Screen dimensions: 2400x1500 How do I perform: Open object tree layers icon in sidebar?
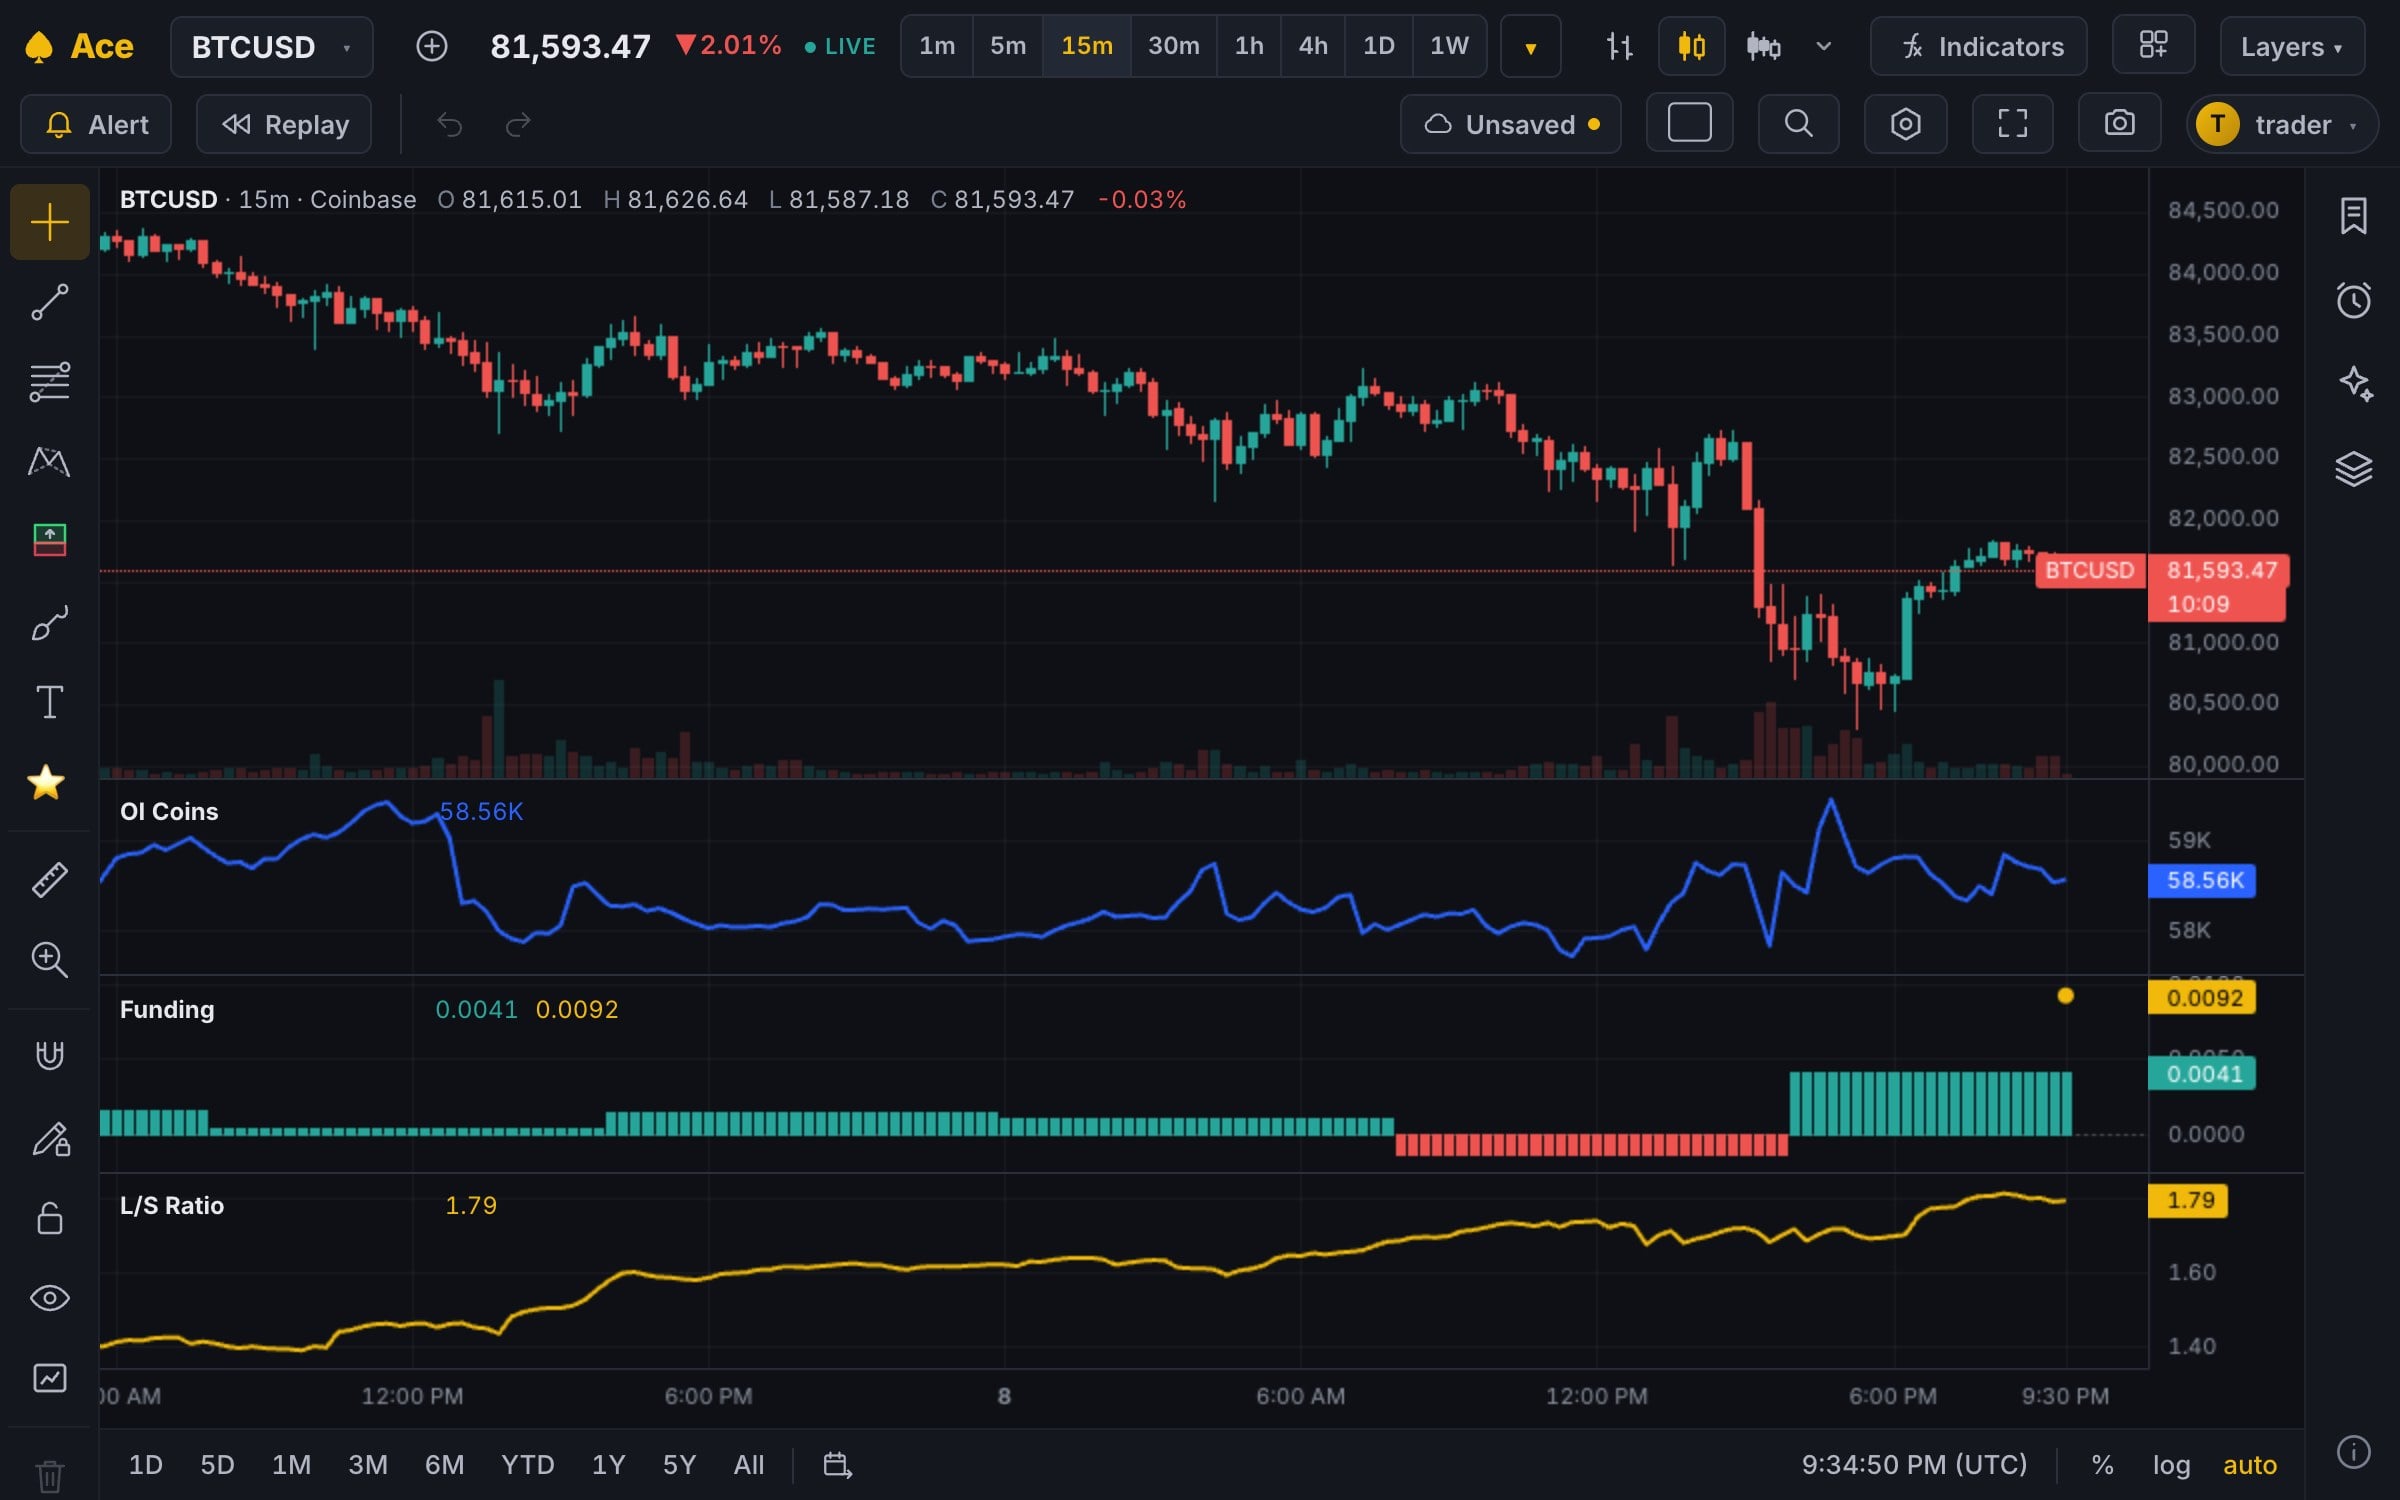2353,468
